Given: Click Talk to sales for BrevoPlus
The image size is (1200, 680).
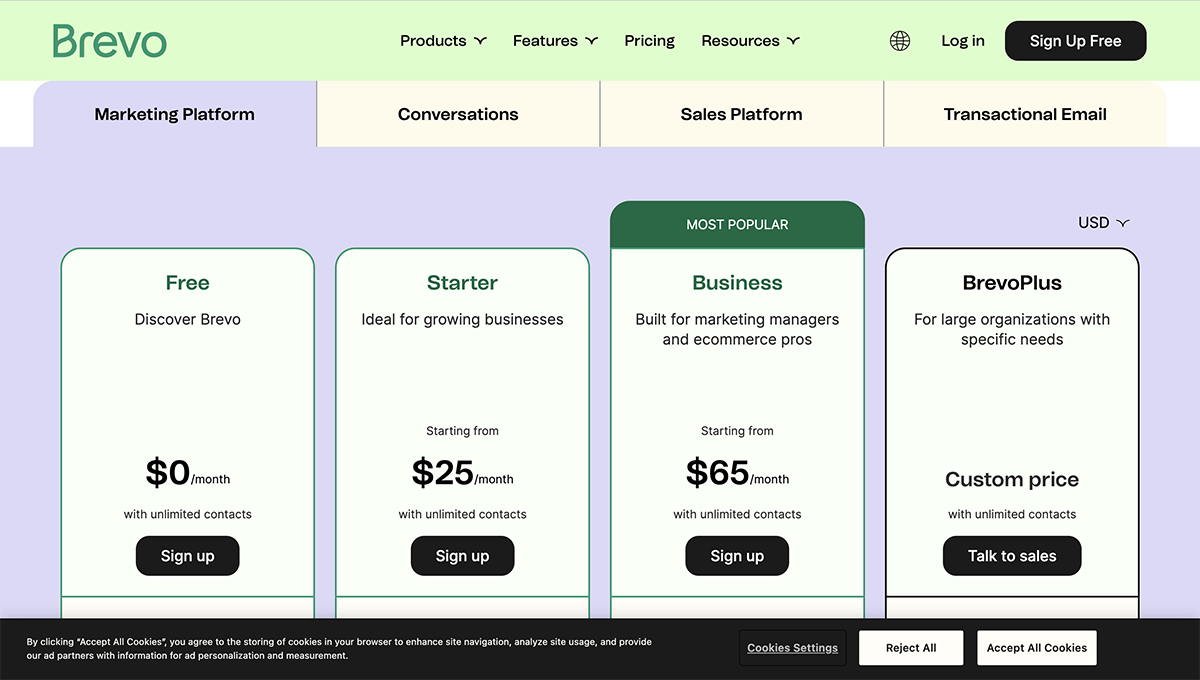Looking at the screenshot, I should point(1012,555).
